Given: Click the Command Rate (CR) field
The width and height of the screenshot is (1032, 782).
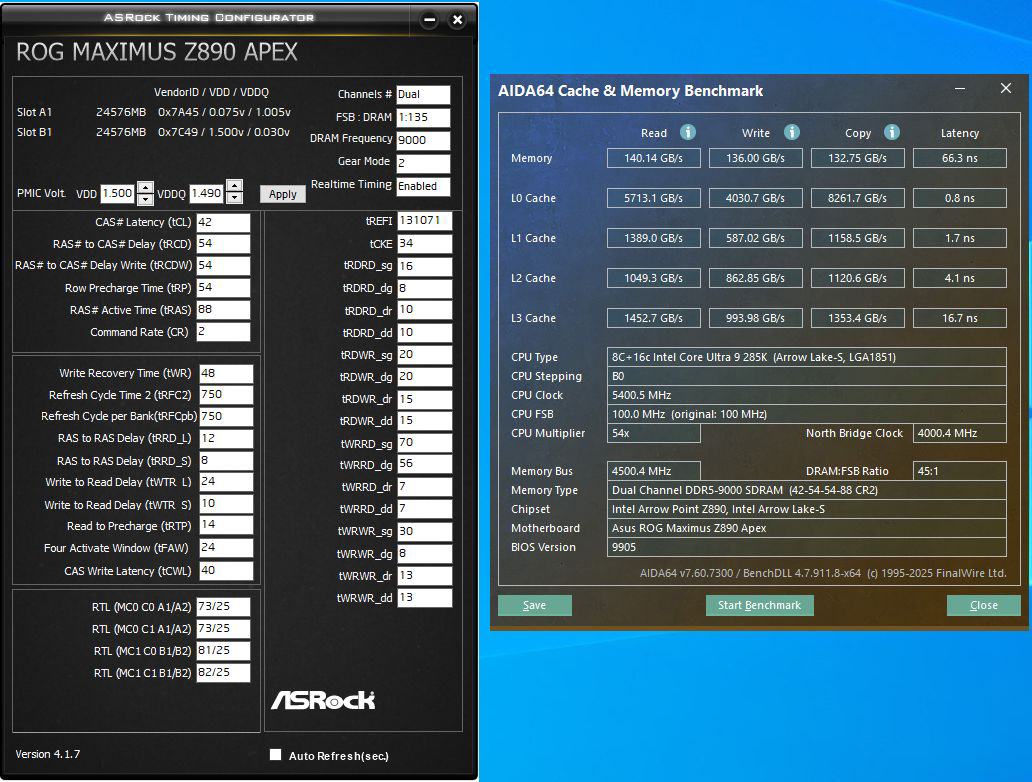Looking at the screenshot, I should (223, 332).
